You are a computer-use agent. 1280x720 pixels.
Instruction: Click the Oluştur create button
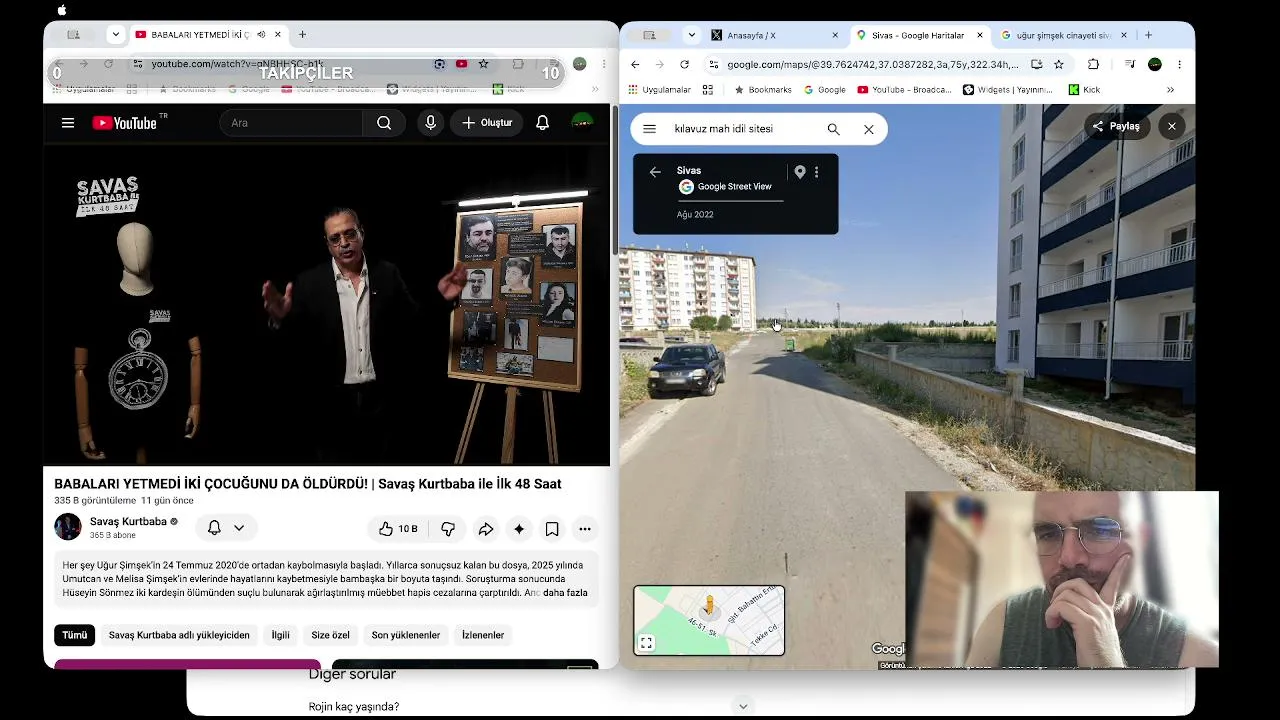pos(487,123)
